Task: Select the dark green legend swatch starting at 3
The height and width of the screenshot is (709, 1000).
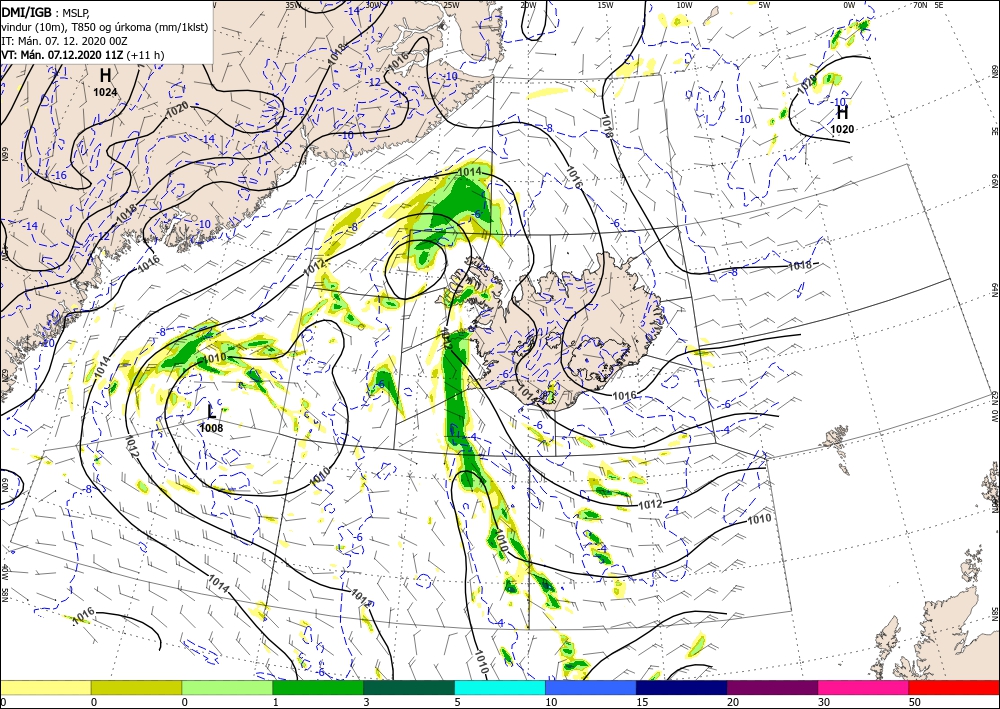Action: (x=409, y=687)
